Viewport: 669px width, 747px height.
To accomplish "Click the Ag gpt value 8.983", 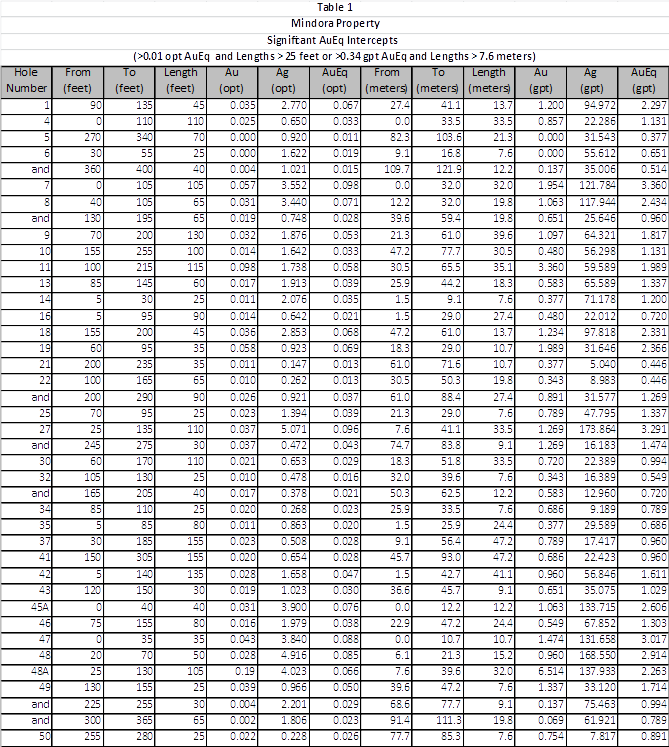I will pos(603,380).
